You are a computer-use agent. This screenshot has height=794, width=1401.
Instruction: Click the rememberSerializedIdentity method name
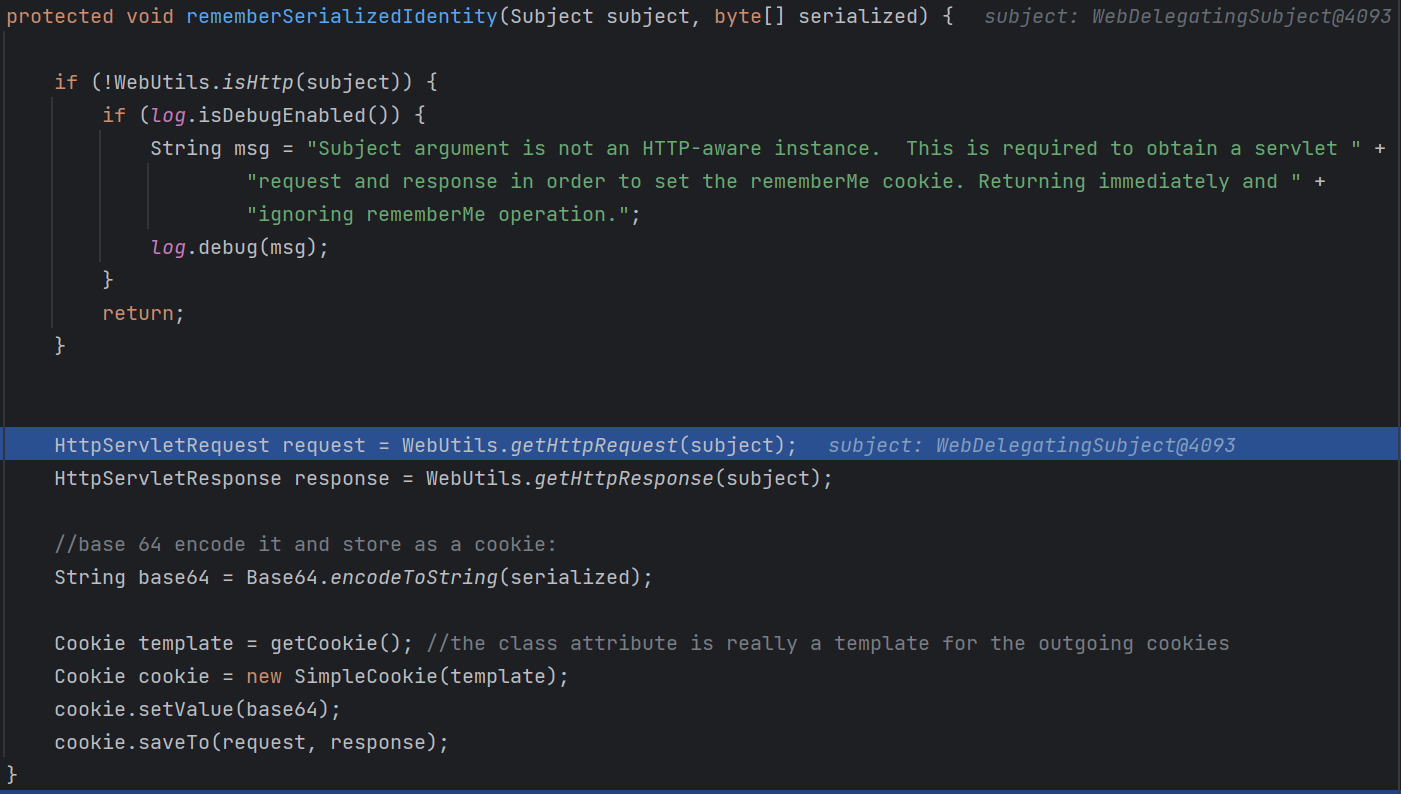pos(342,17)
